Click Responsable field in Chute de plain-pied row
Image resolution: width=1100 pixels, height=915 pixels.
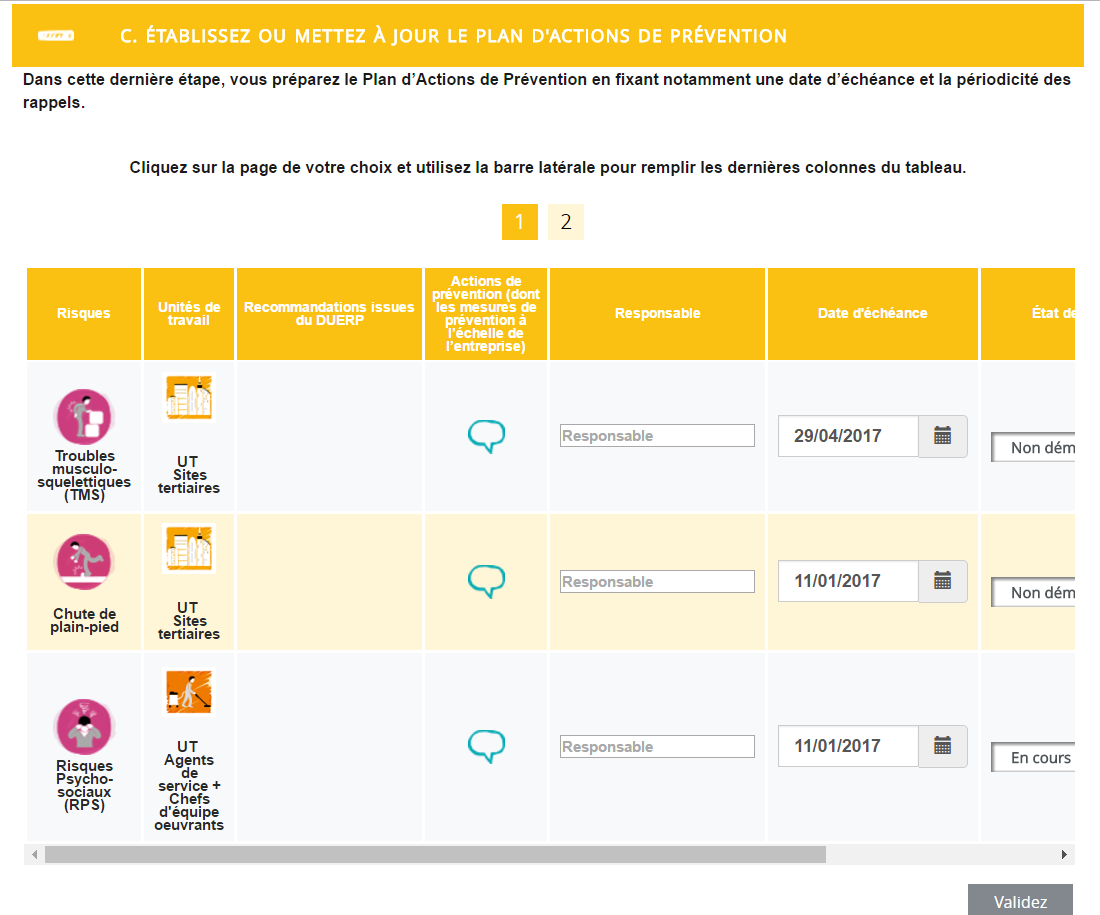pos(657,582)
